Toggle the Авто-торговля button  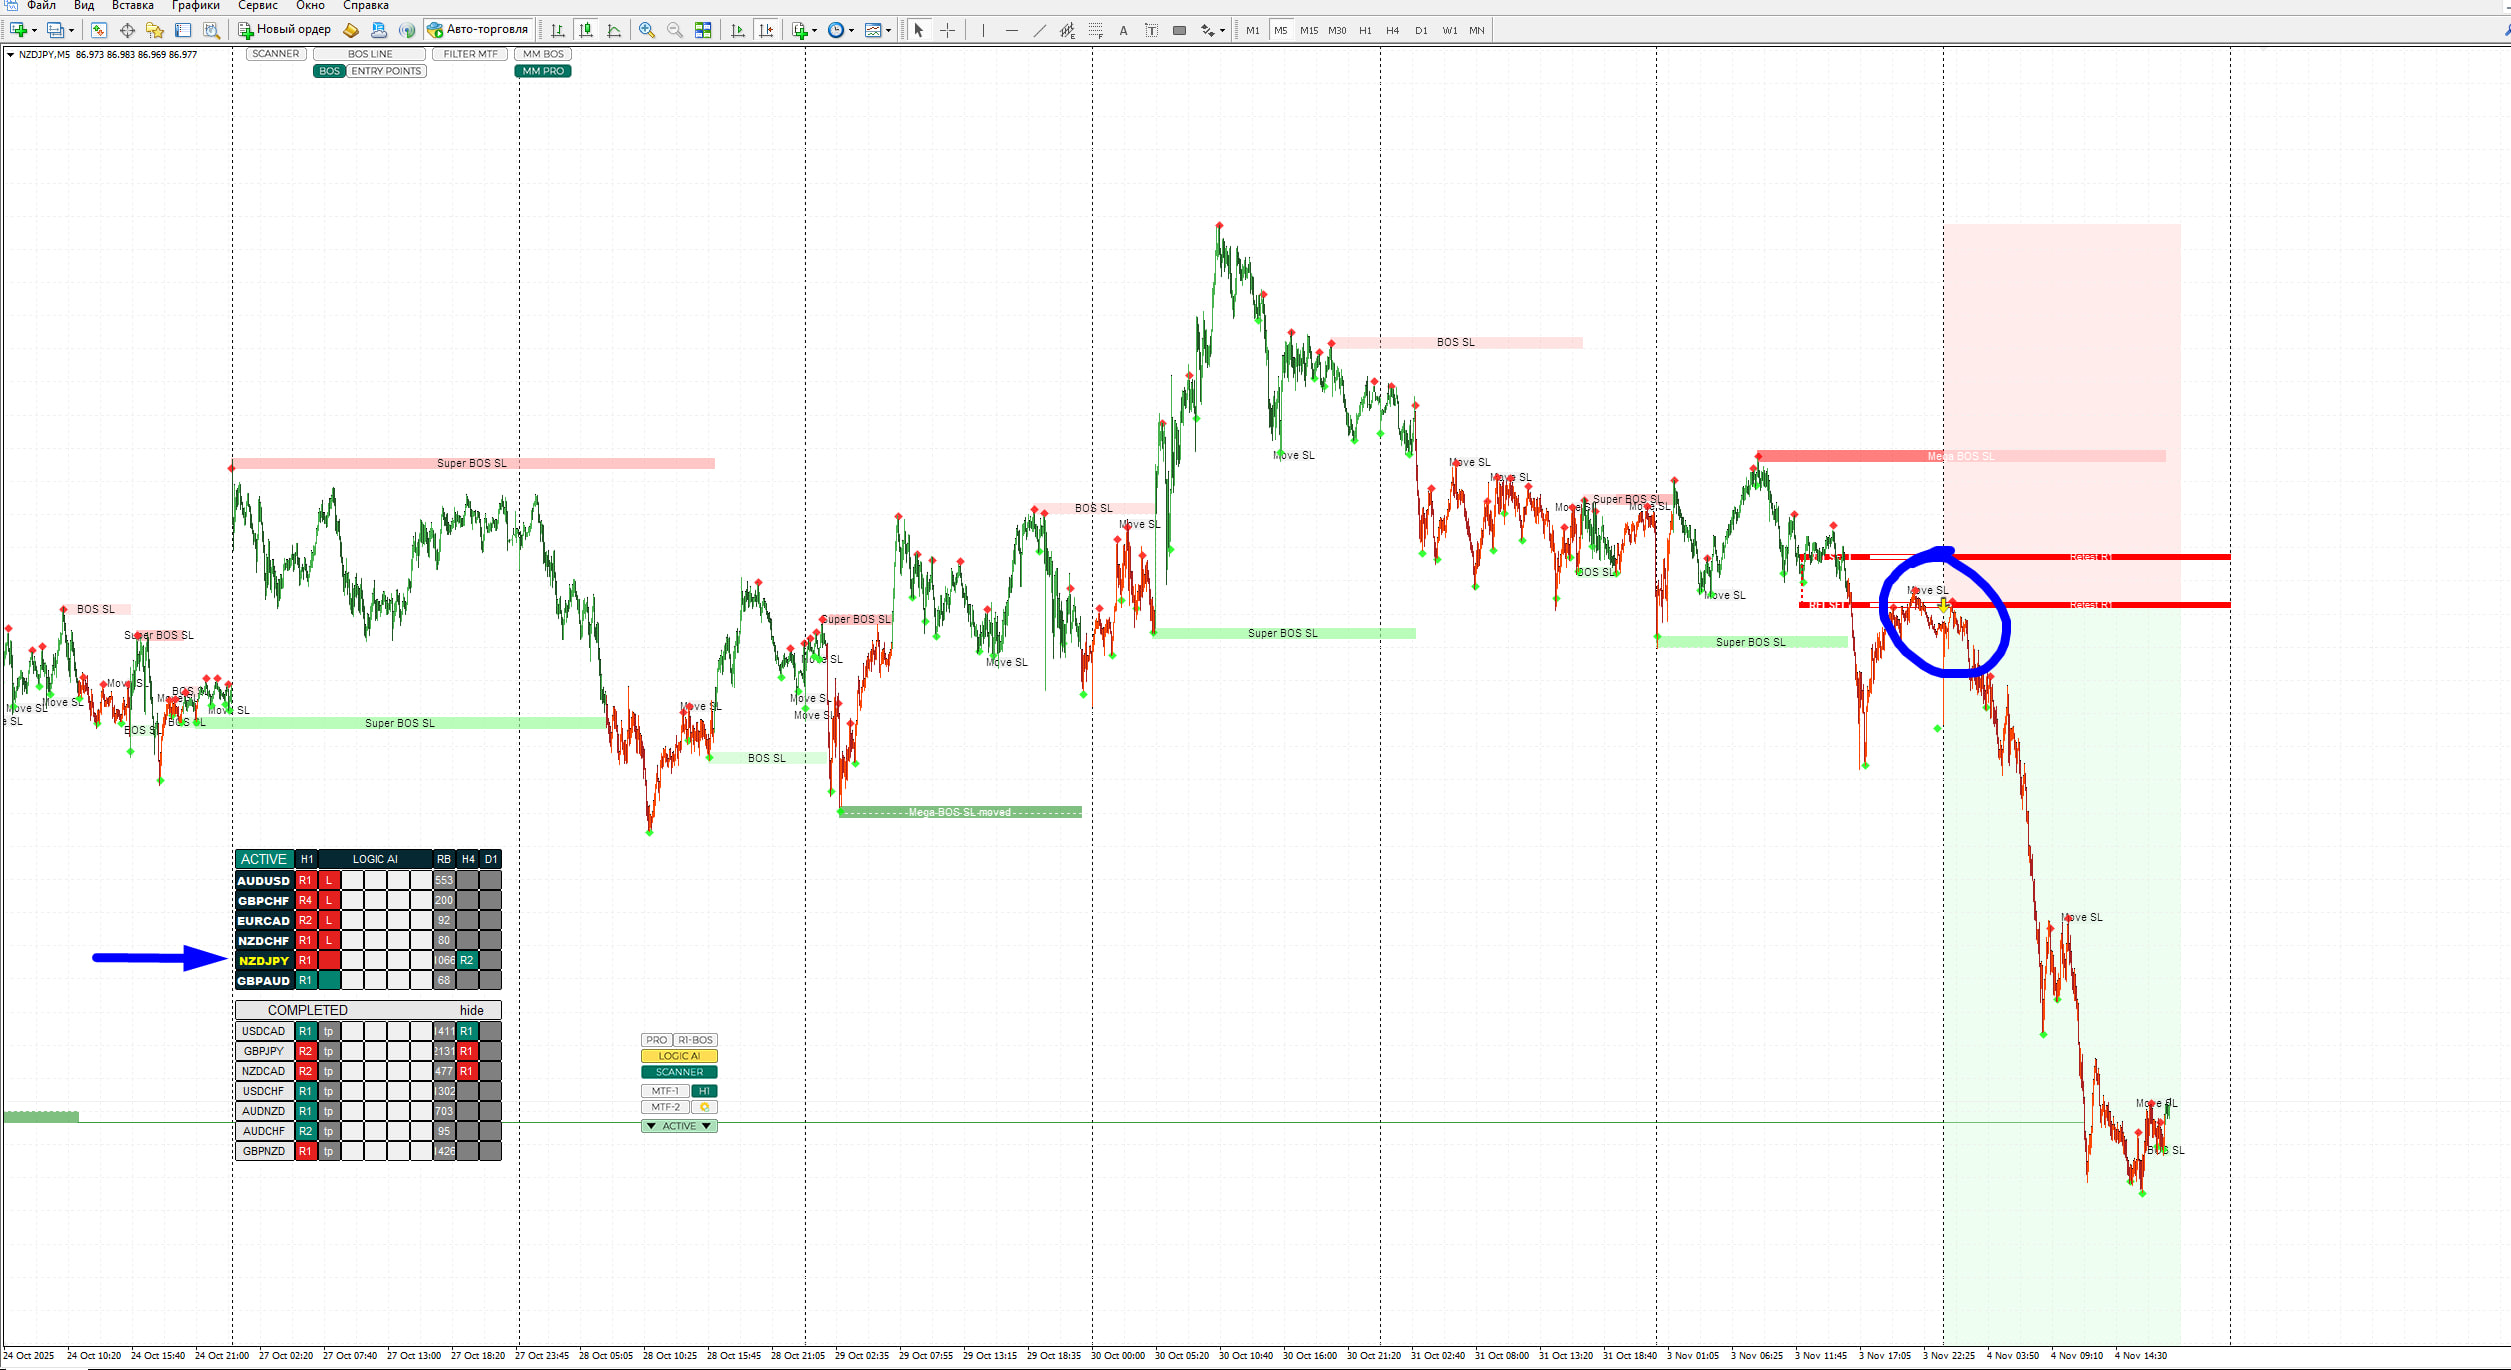tap(478, 30)
